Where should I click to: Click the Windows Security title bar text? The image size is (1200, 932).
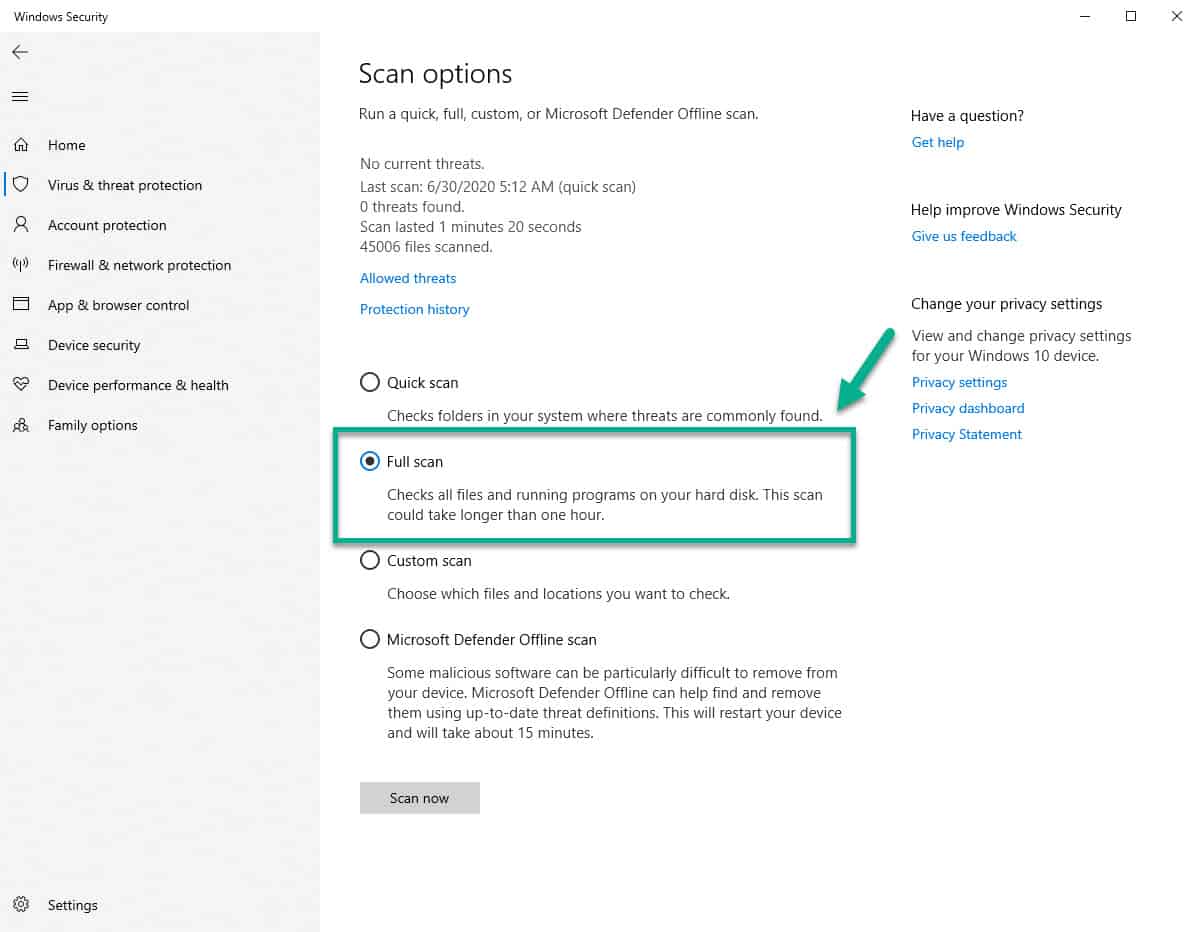(x=61, y=17)
